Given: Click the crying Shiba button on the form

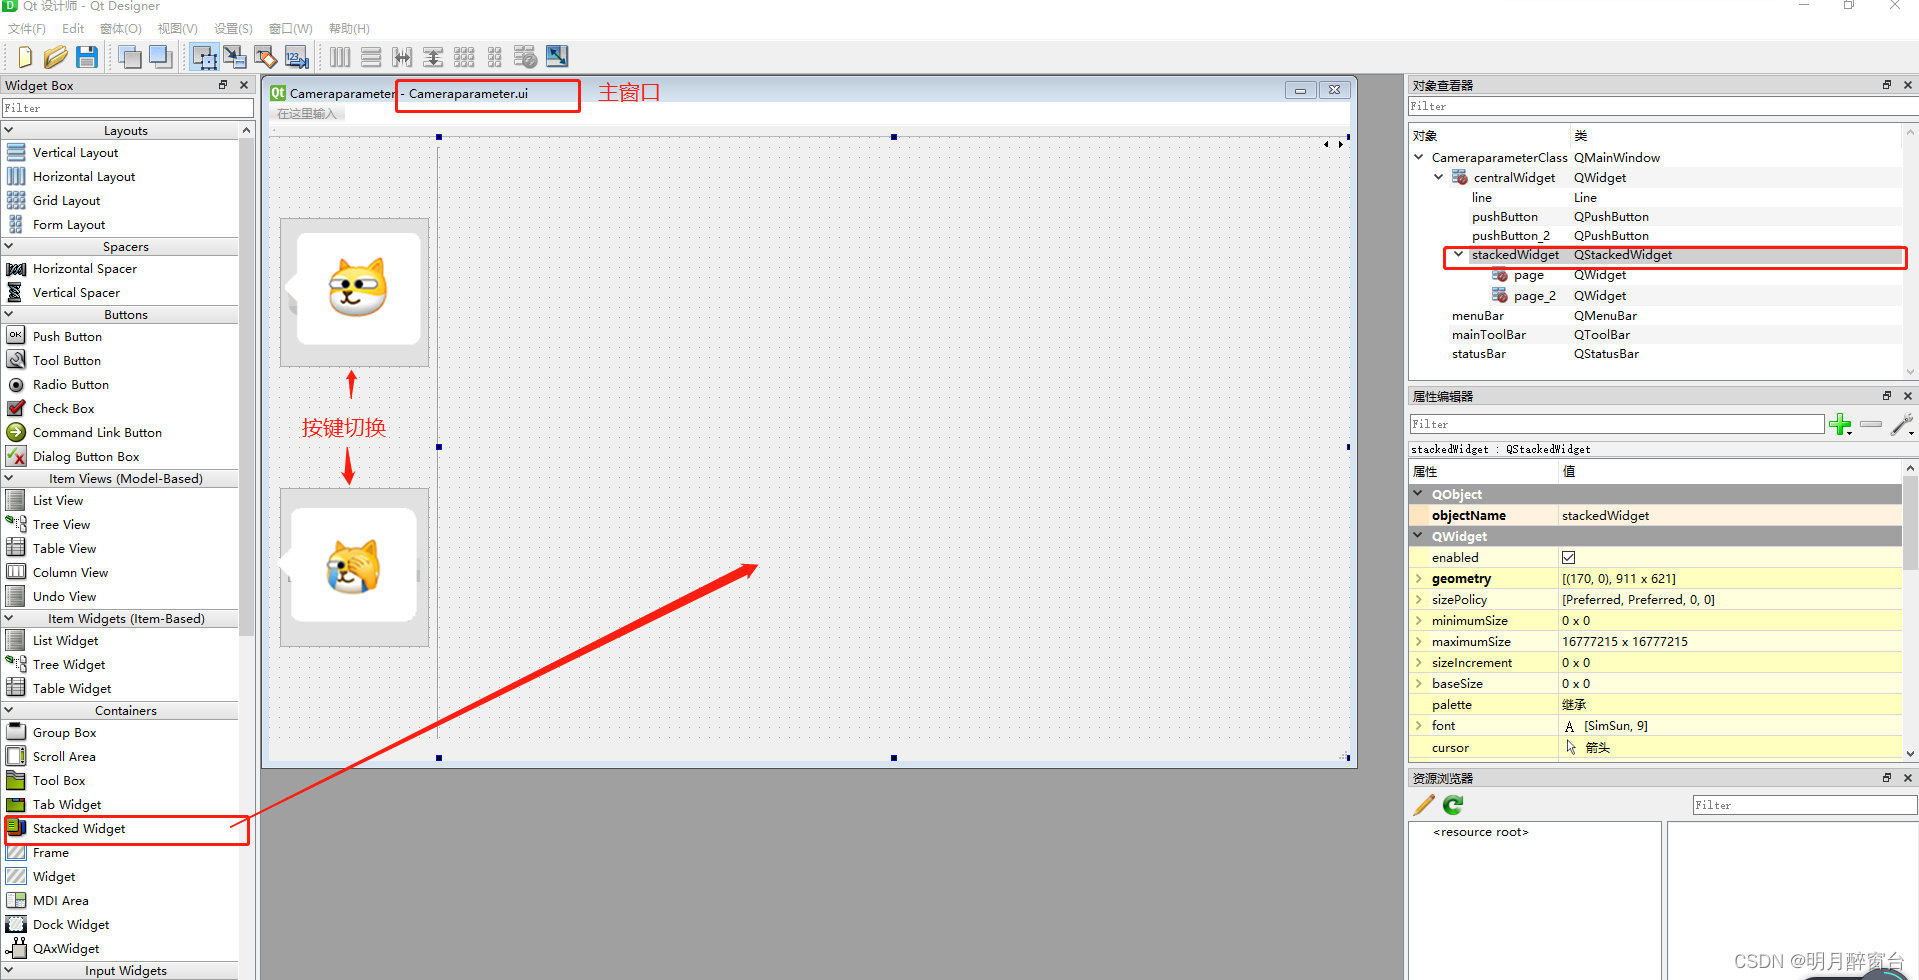Looking at the screenshot, I should 355,567.
